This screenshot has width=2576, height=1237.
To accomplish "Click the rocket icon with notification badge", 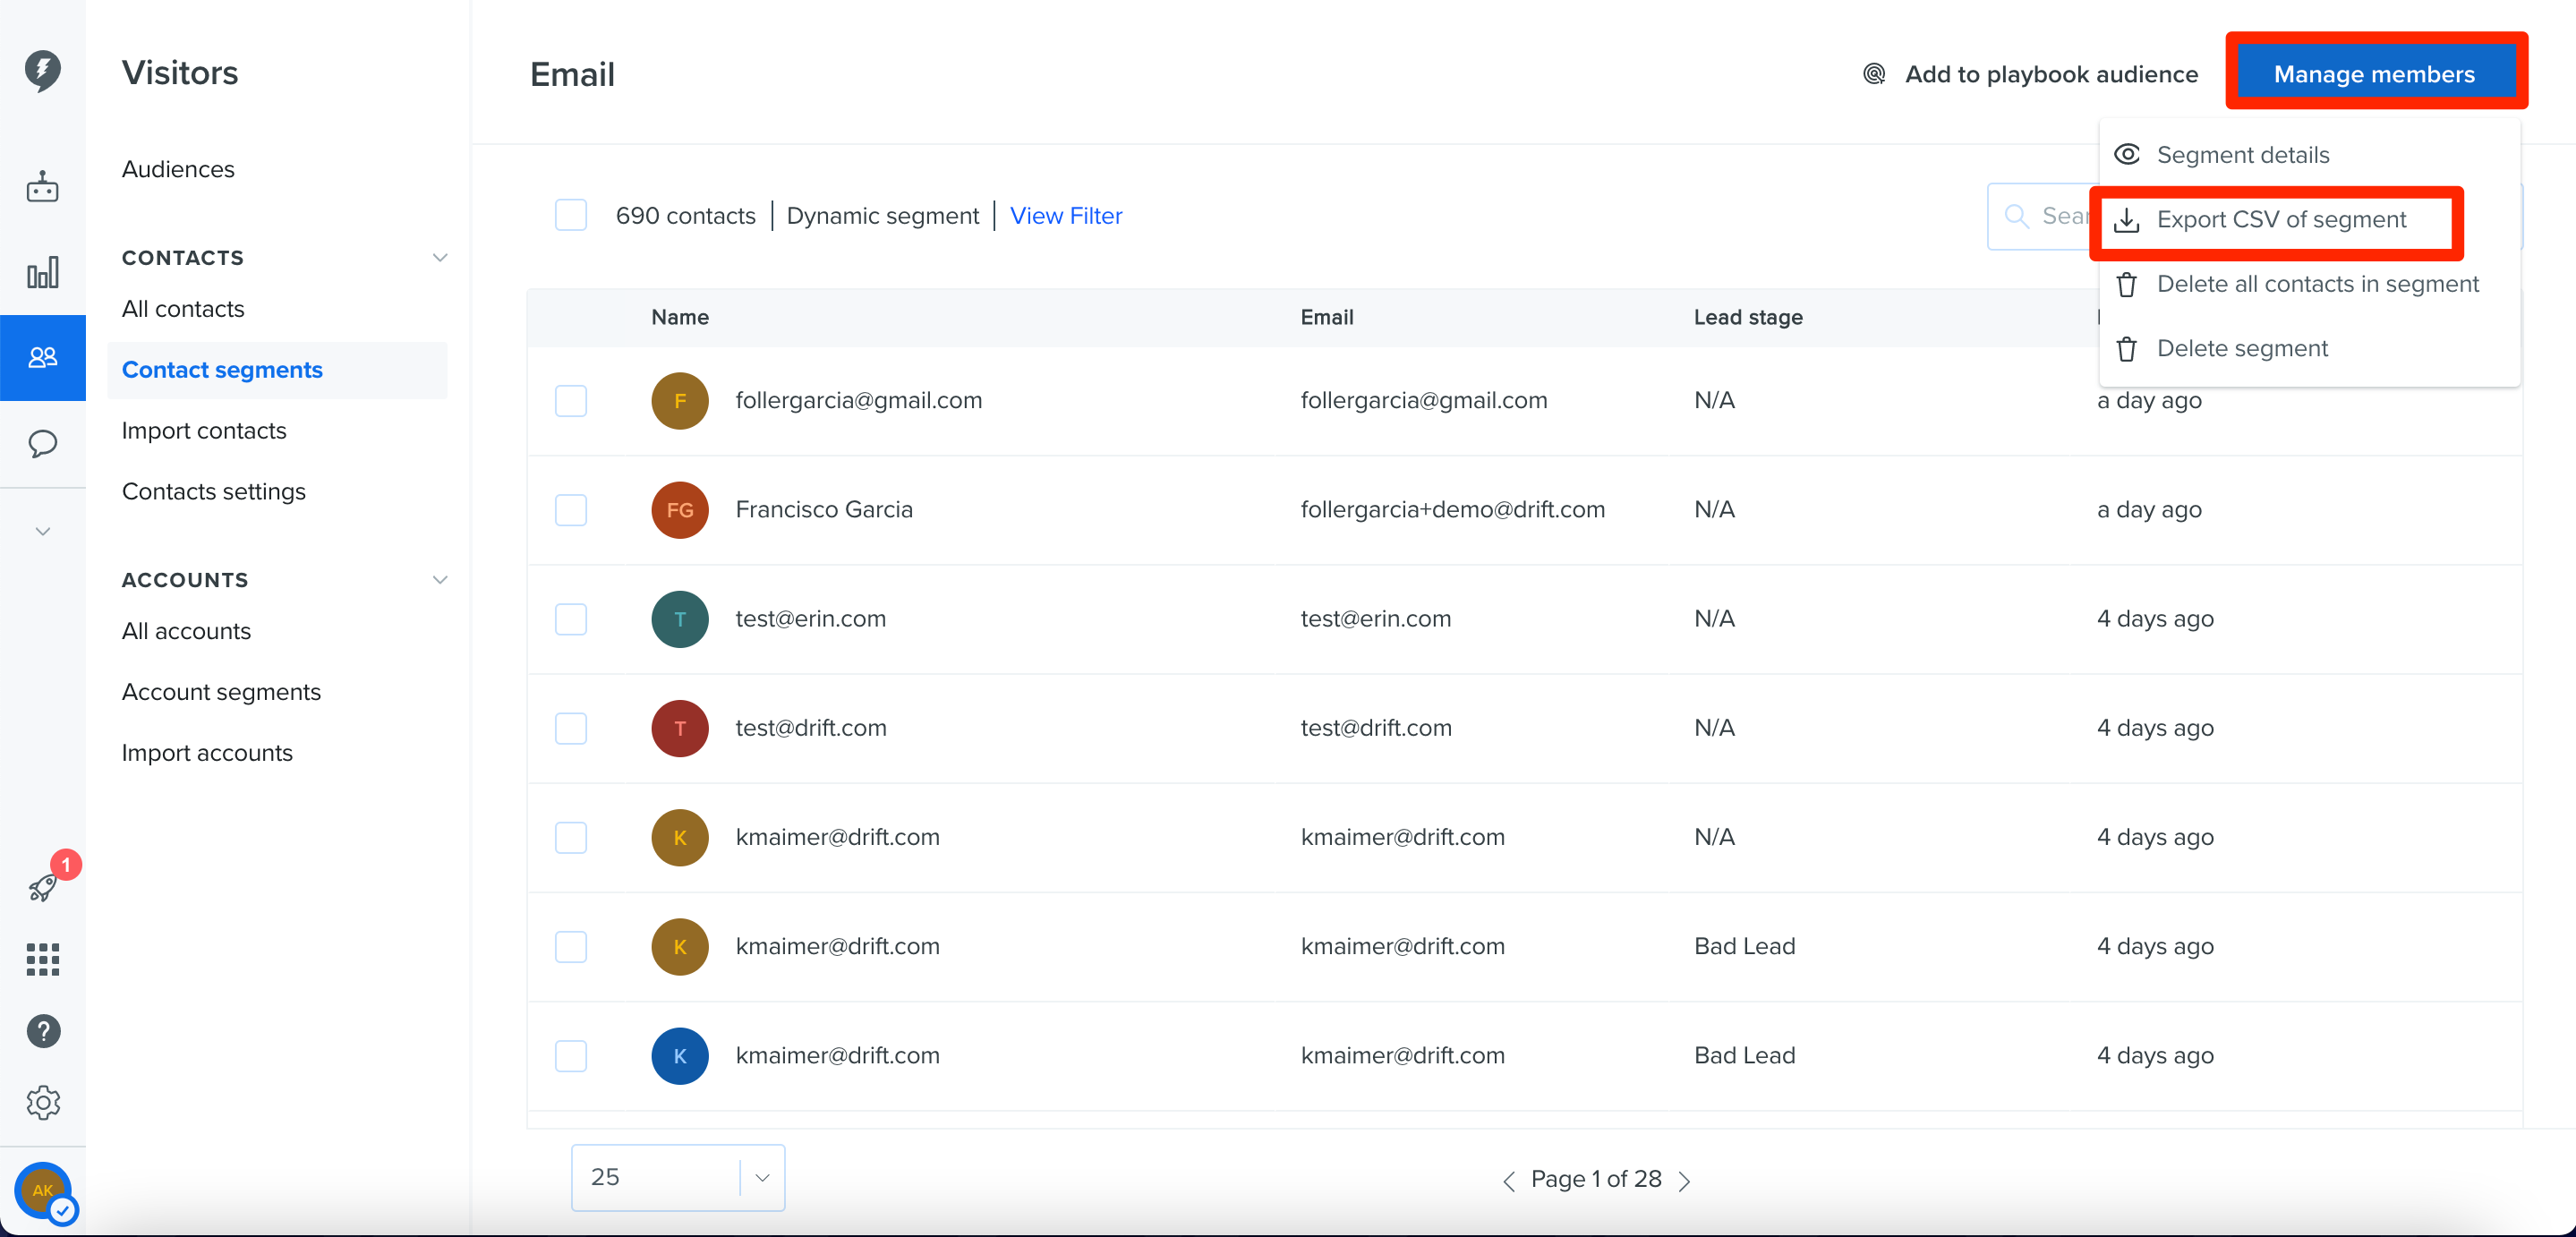I will (43, 886).
